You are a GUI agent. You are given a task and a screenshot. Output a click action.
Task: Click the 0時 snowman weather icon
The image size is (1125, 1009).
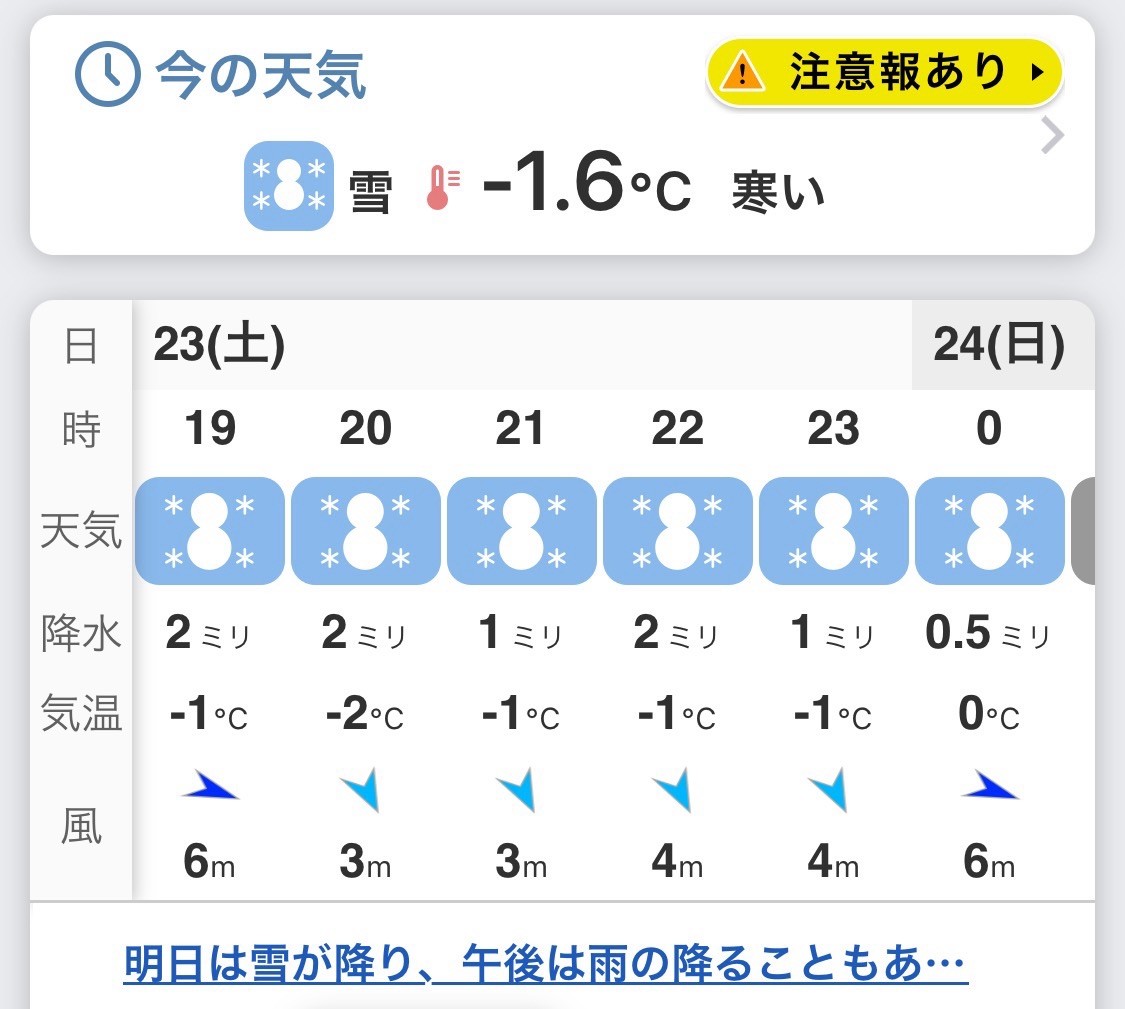point(990,530)
